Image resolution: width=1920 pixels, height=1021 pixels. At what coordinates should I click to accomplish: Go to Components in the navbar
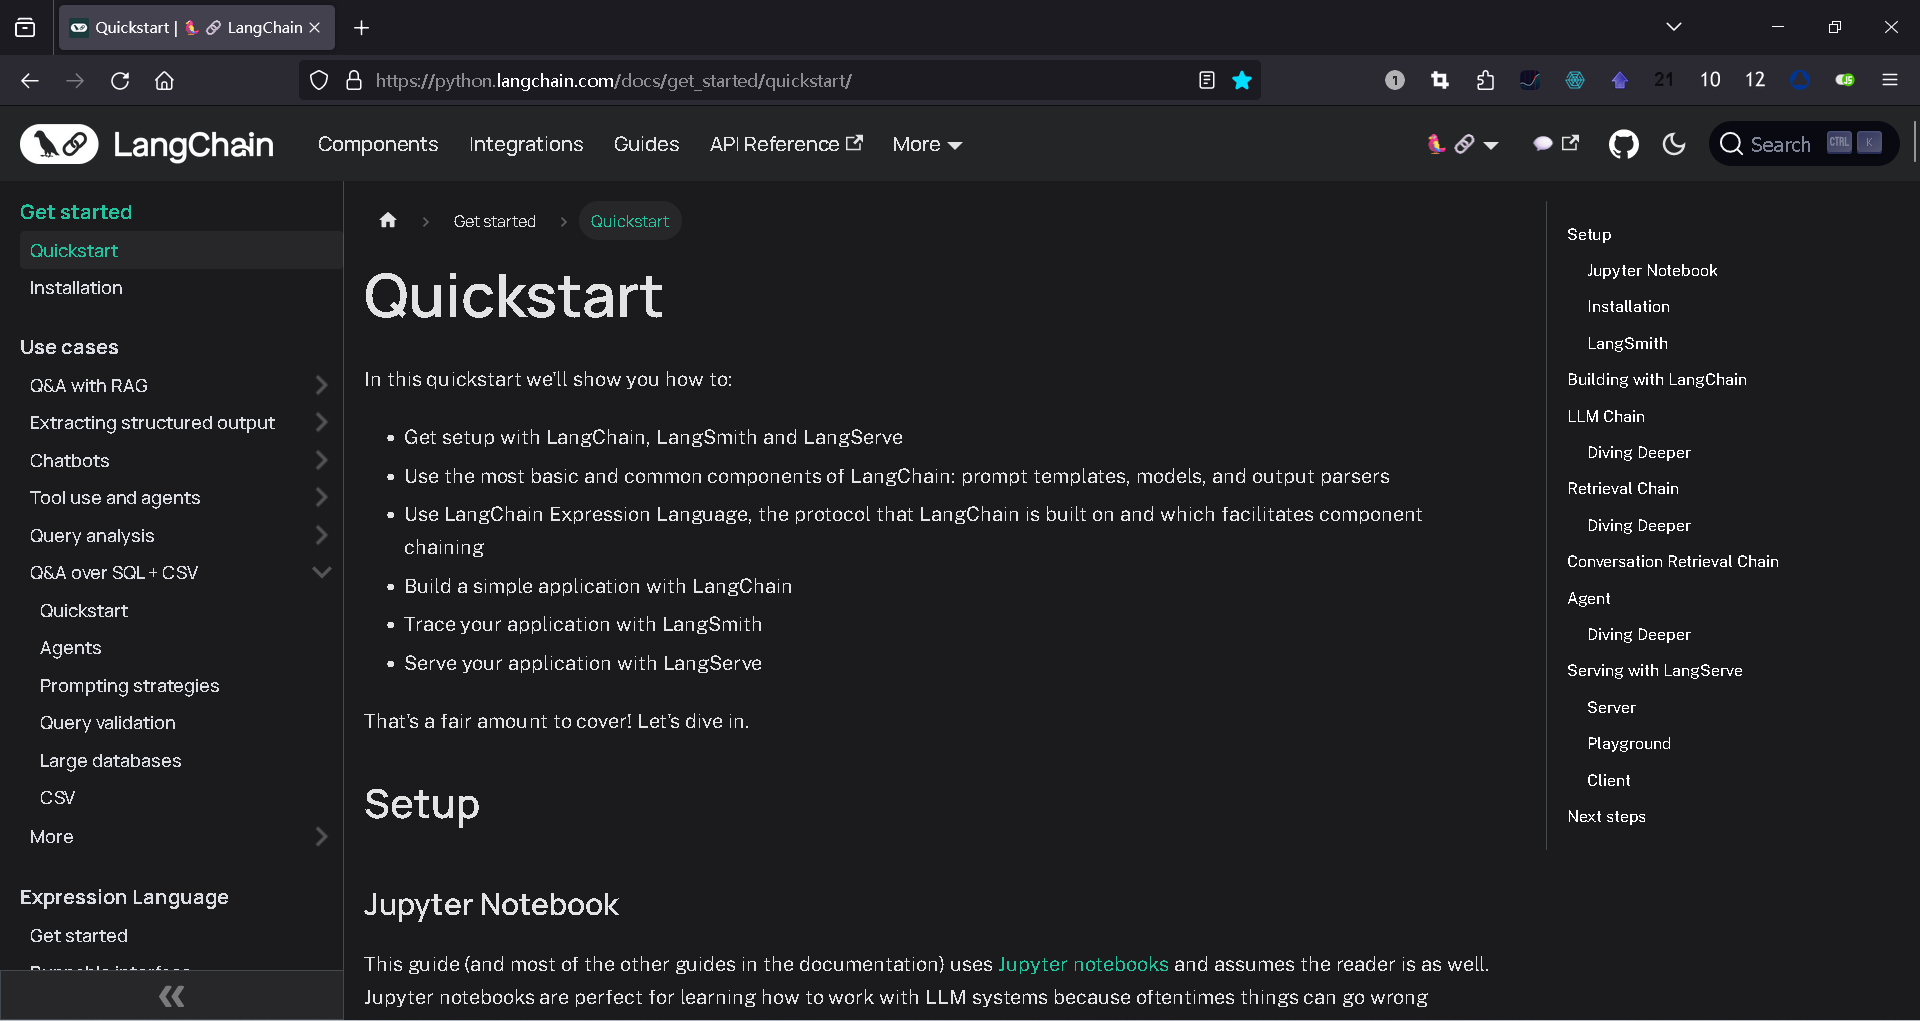tap(378, 145)
